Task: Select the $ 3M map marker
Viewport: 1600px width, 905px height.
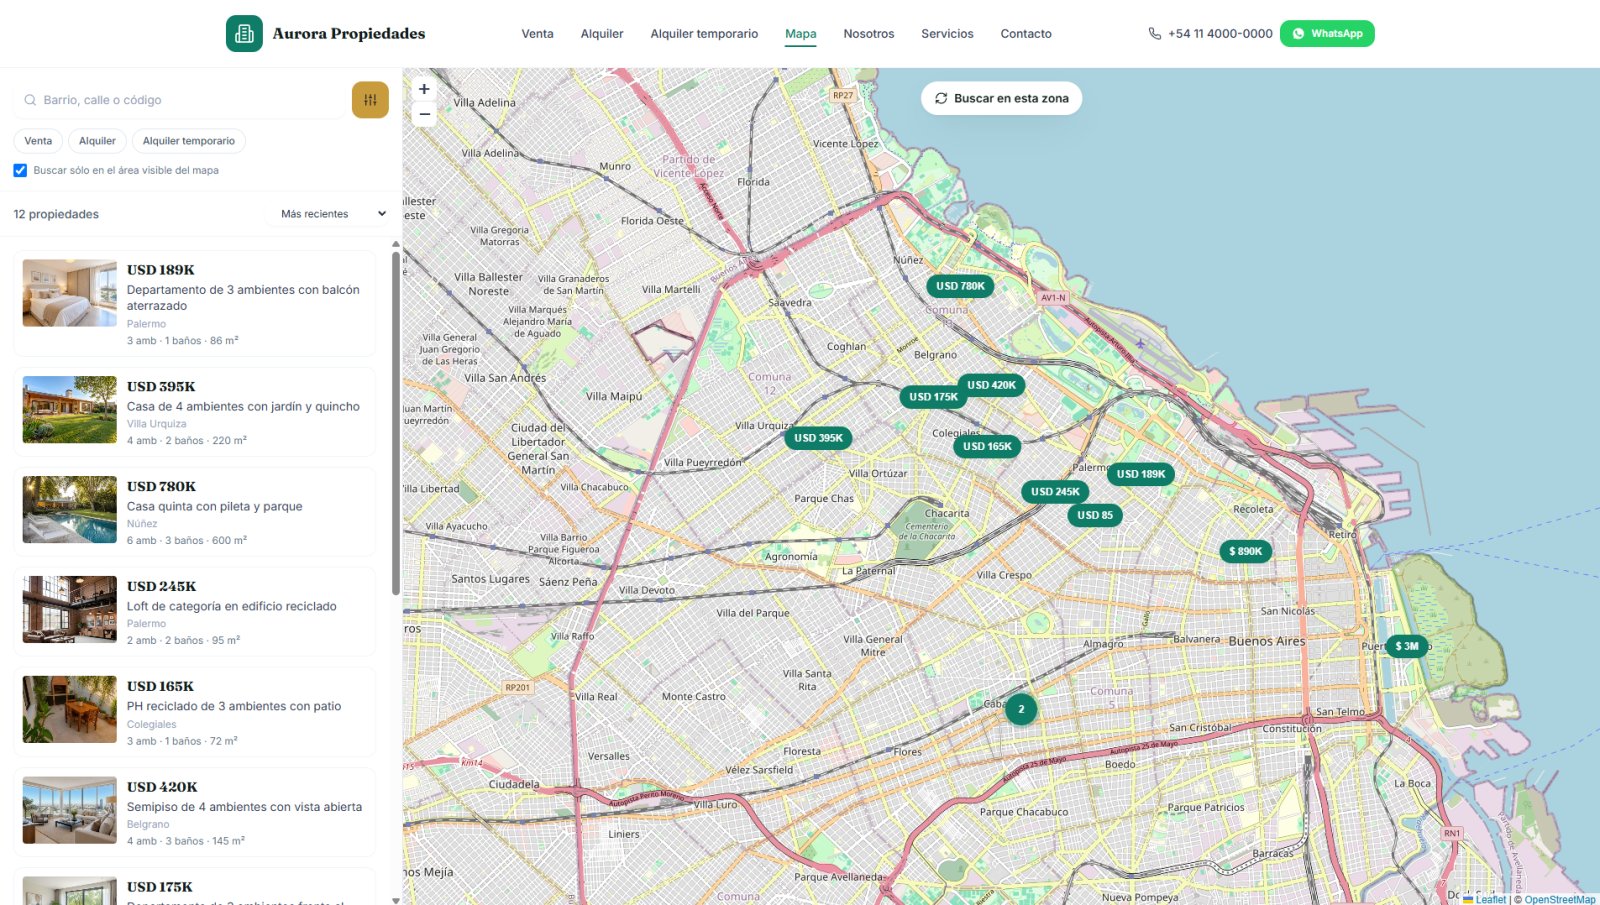Action: [x=1407, y=646]
